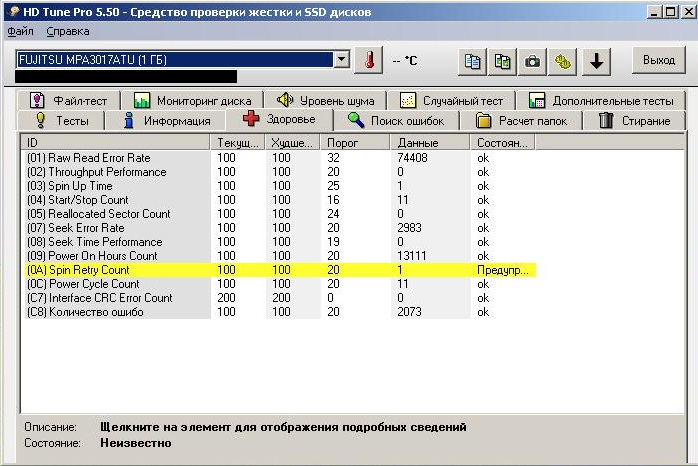Select the (07) Seek Error Rate row
698x466 pixels.
(279, 228)
